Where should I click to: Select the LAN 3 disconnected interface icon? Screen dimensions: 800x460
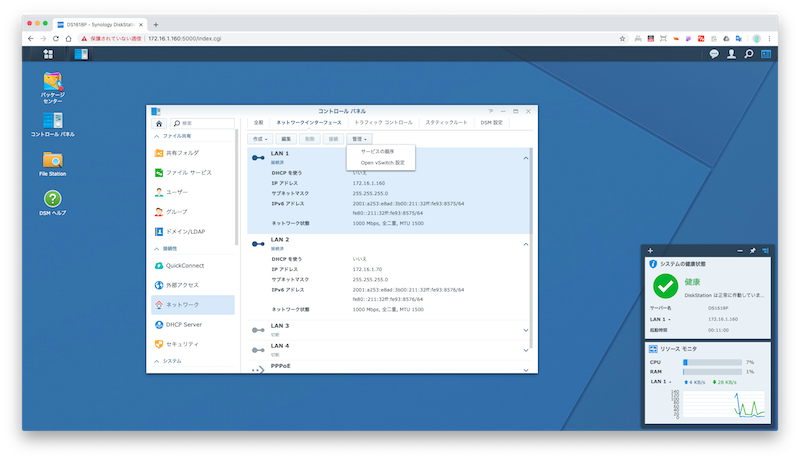(258, 330)
